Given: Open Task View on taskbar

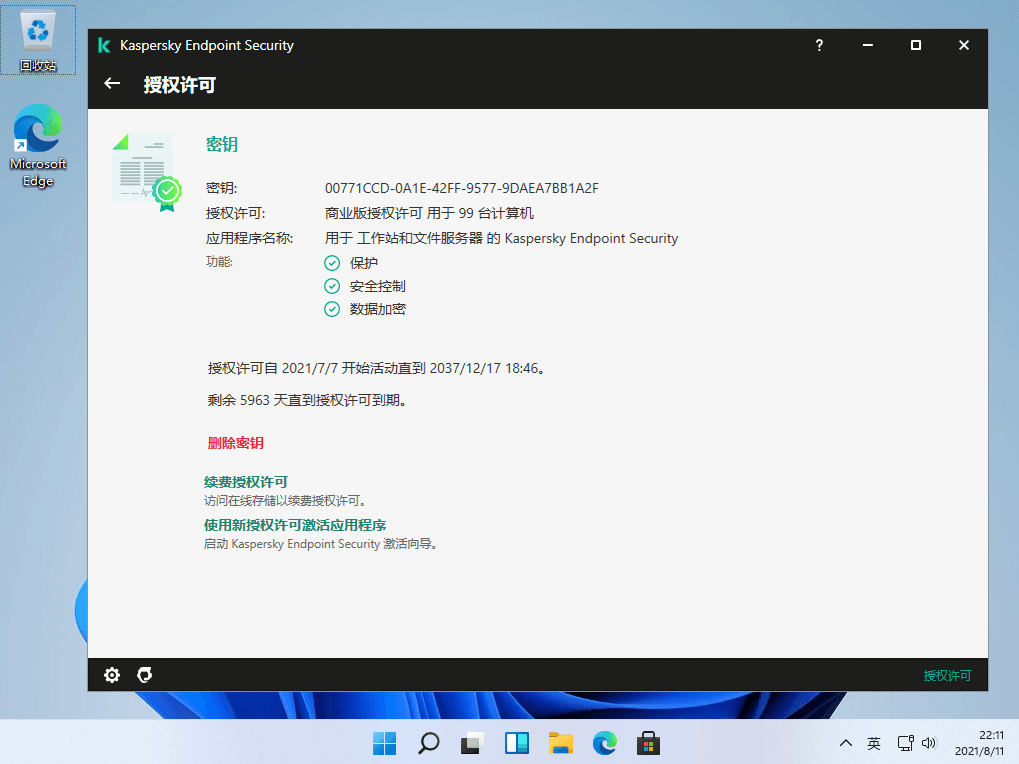Looking at the screenshot, I should (472, 743).
